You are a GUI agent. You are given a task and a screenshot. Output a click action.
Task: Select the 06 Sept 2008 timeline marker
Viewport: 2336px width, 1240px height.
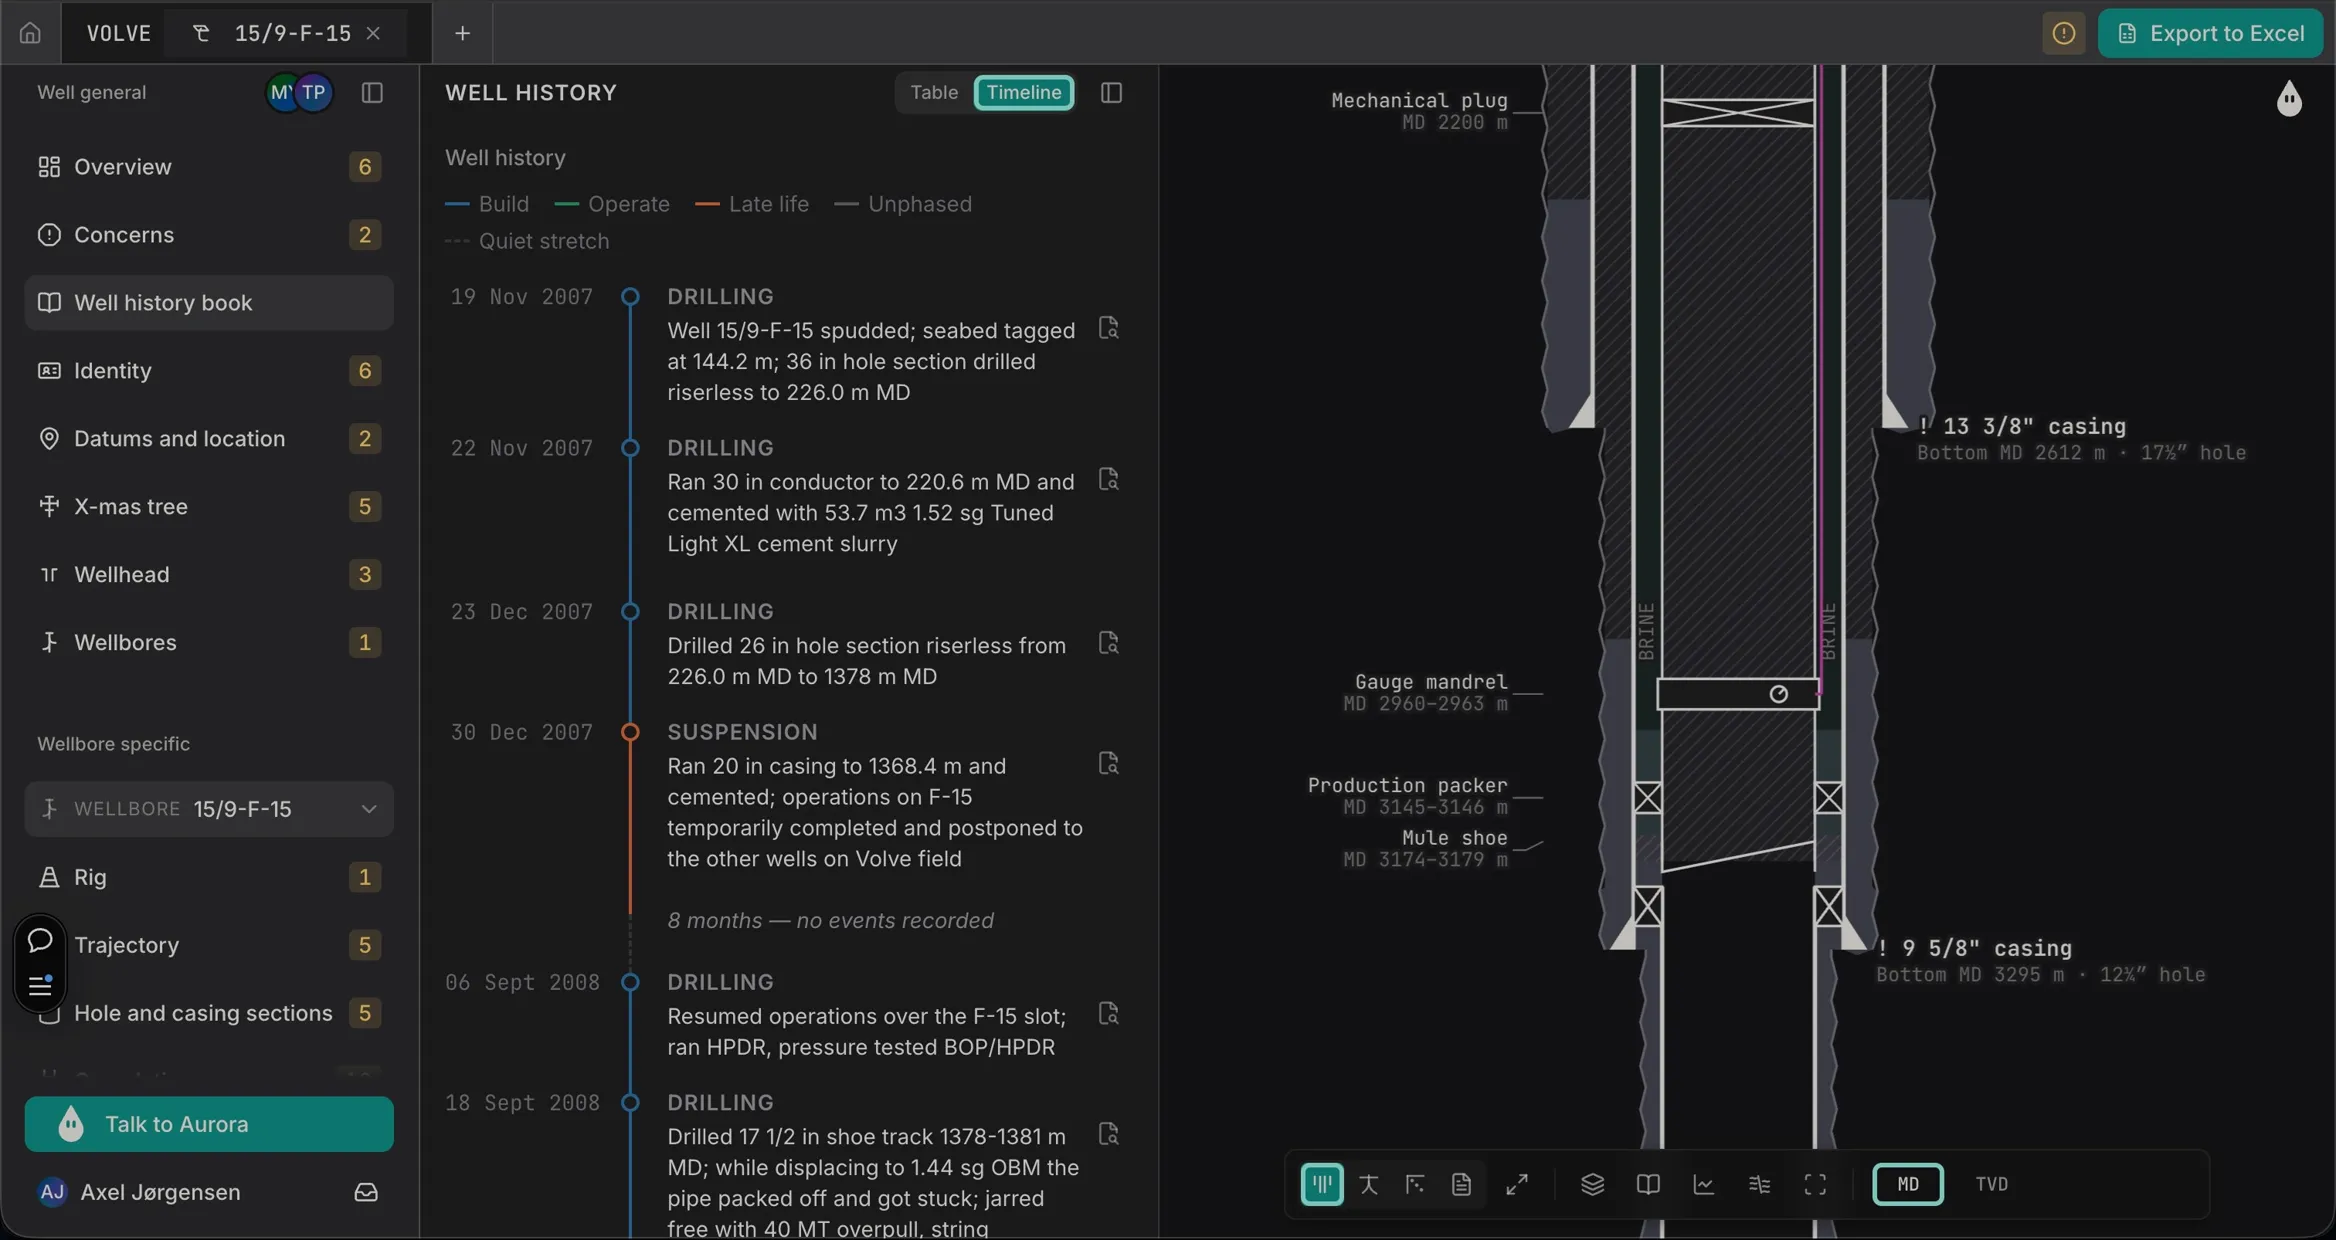(630, 982)
